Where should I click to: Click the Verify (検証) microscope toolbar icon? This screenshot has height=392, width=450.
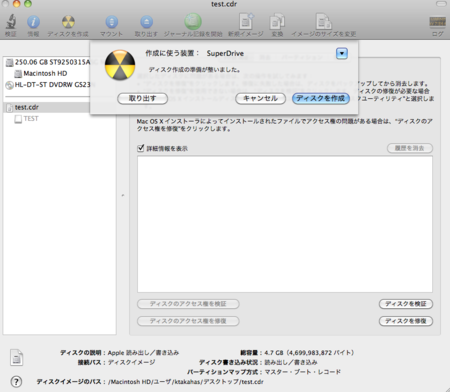[11, 22]
